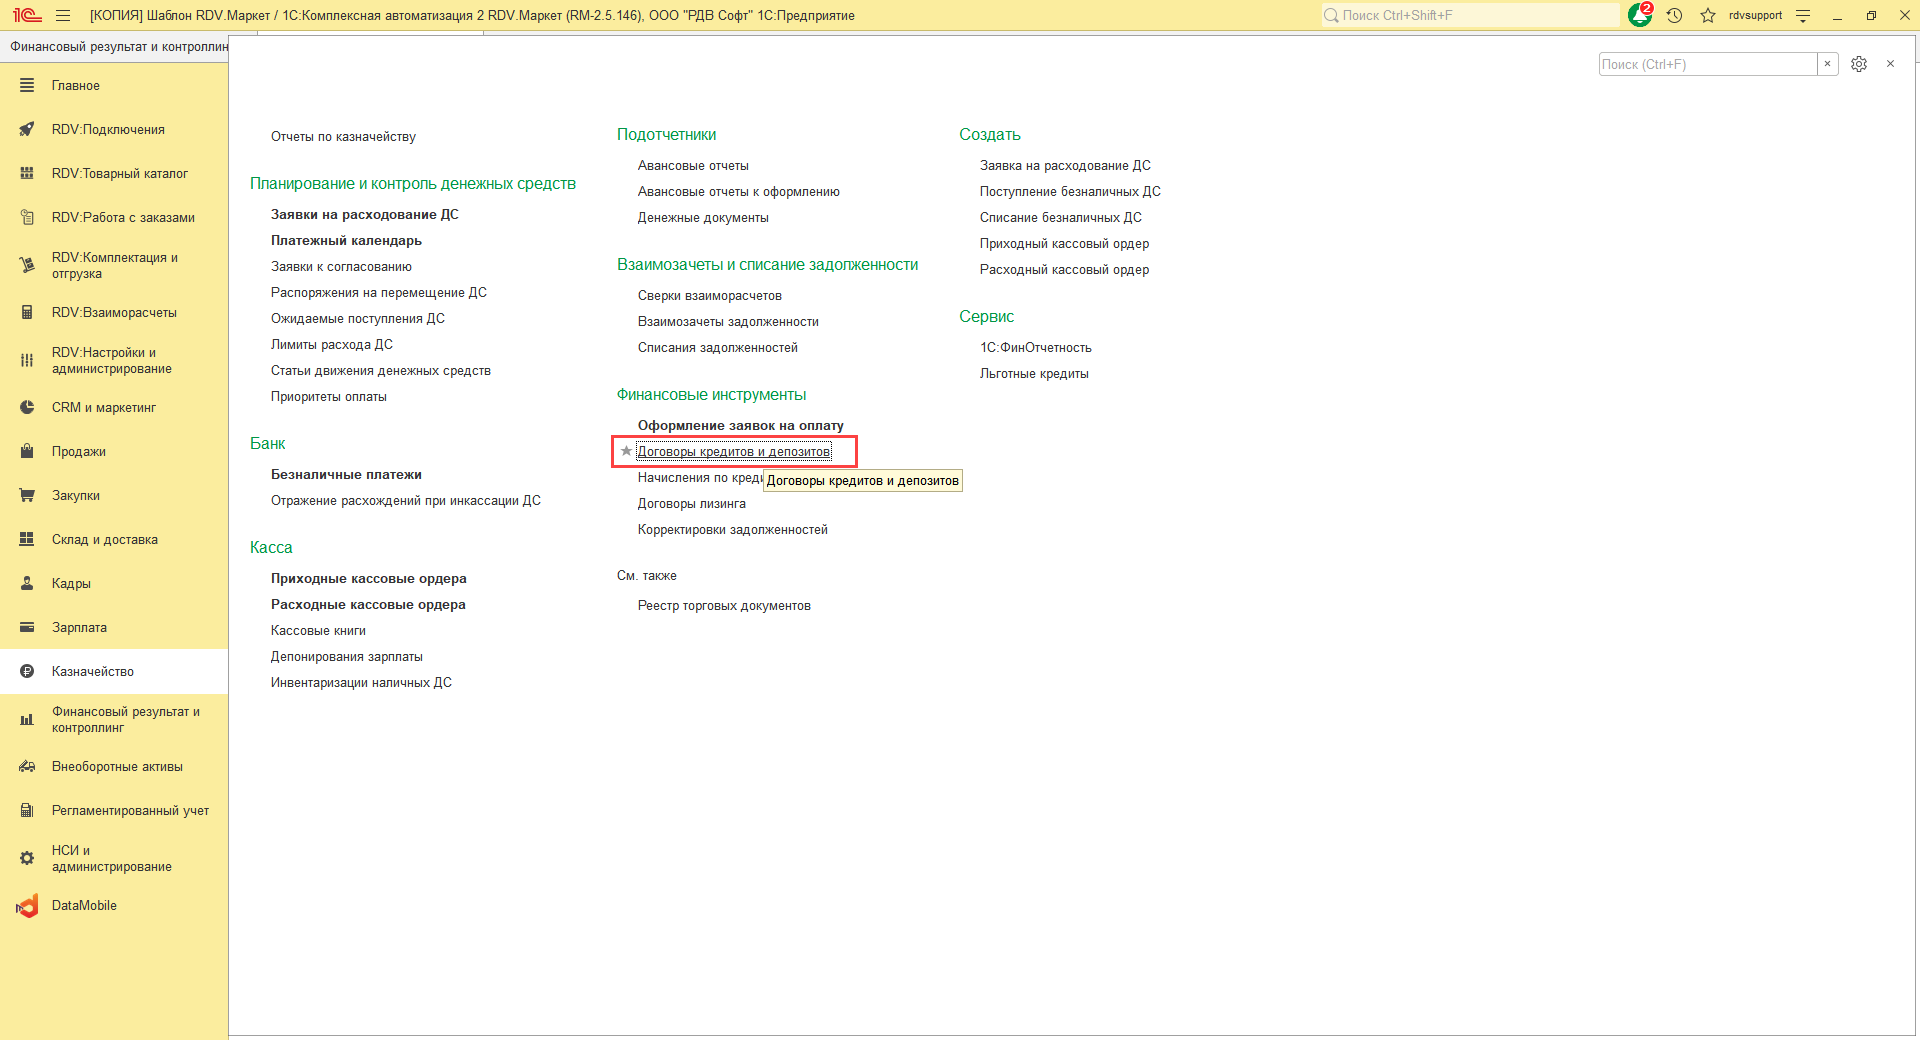Toggle favorite star next to Договоры кредитов и депозитов

point(626,451)
